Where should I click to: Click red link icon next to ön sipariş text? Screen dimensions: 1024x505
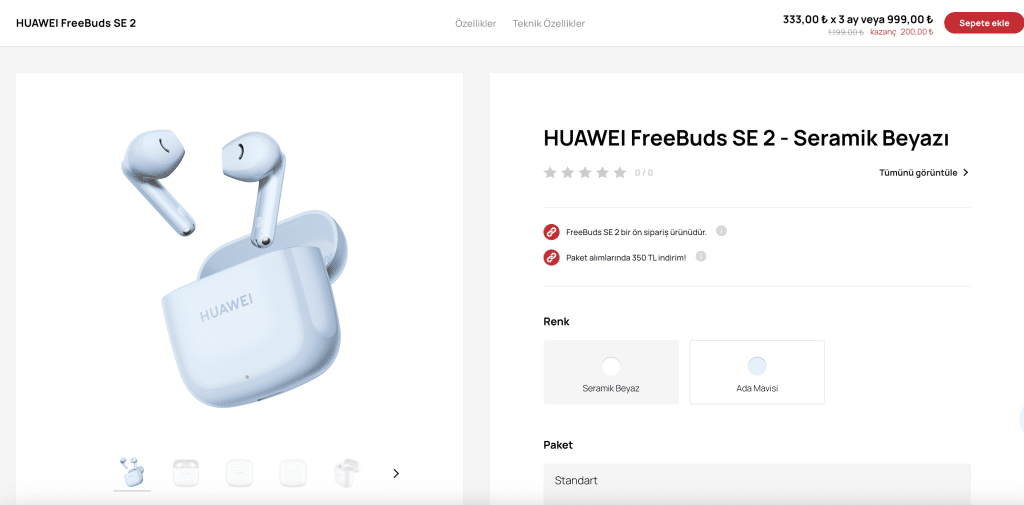552,232
